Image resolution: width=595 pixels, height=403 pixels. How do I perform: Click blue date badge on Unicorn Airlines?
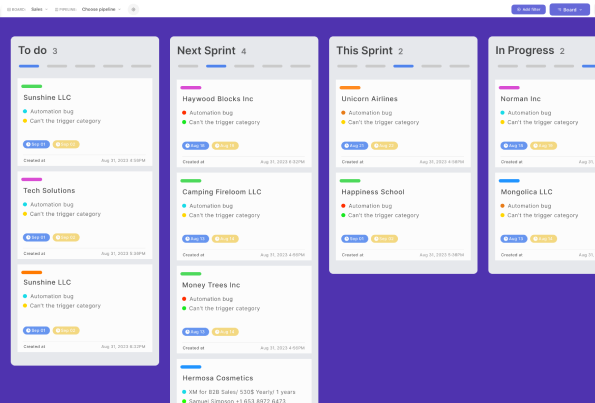pyautogui.click(x=354, y=146)
